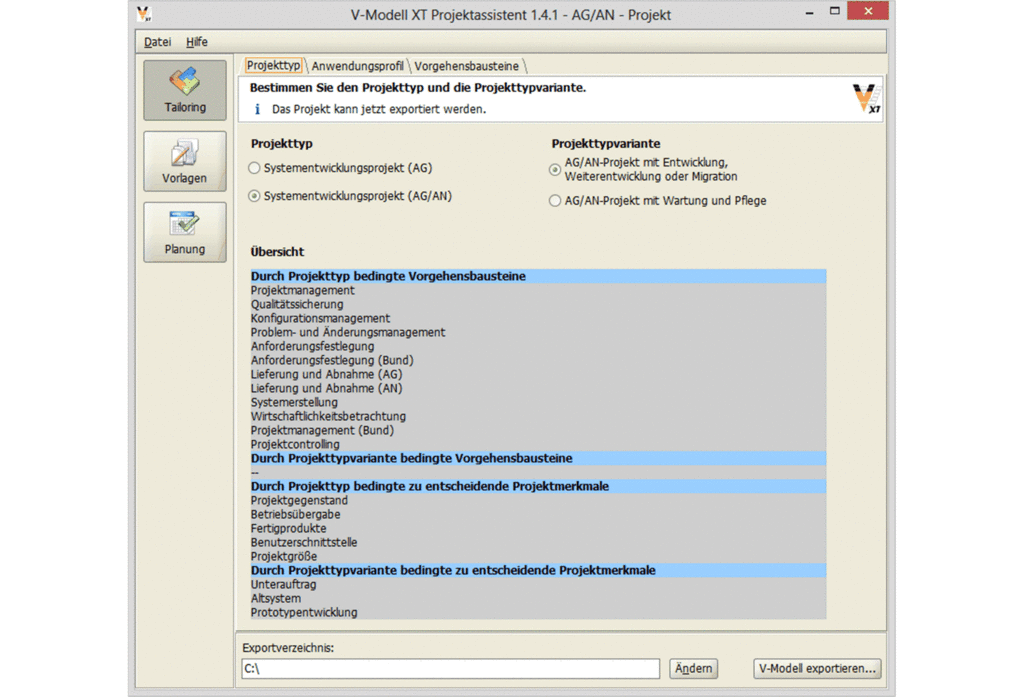Viewport: 1024px width, 697px height.
Task: Select 'Durch Projekttyp bedingte zu entscheidende Projektmerkmale' header
Action: [x=538, y=487]
